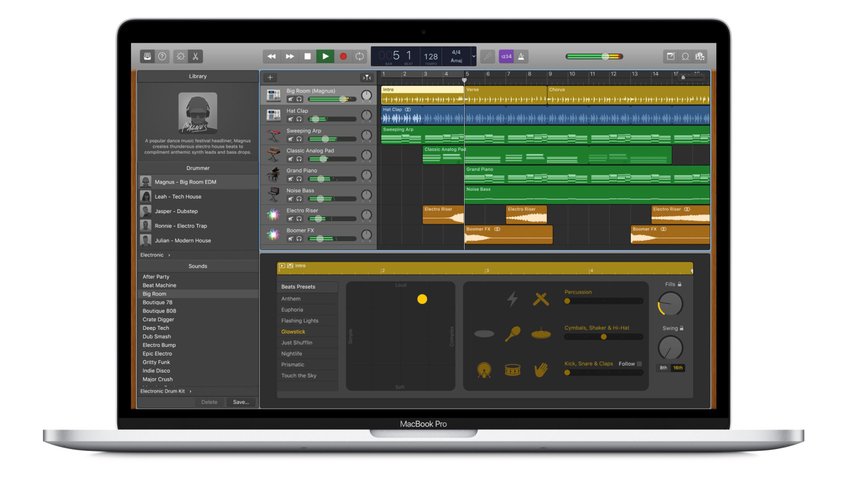Viewport: 850px width, 478px height.
Task: Start playback with green play button
Action: click(x=325, y=56)
